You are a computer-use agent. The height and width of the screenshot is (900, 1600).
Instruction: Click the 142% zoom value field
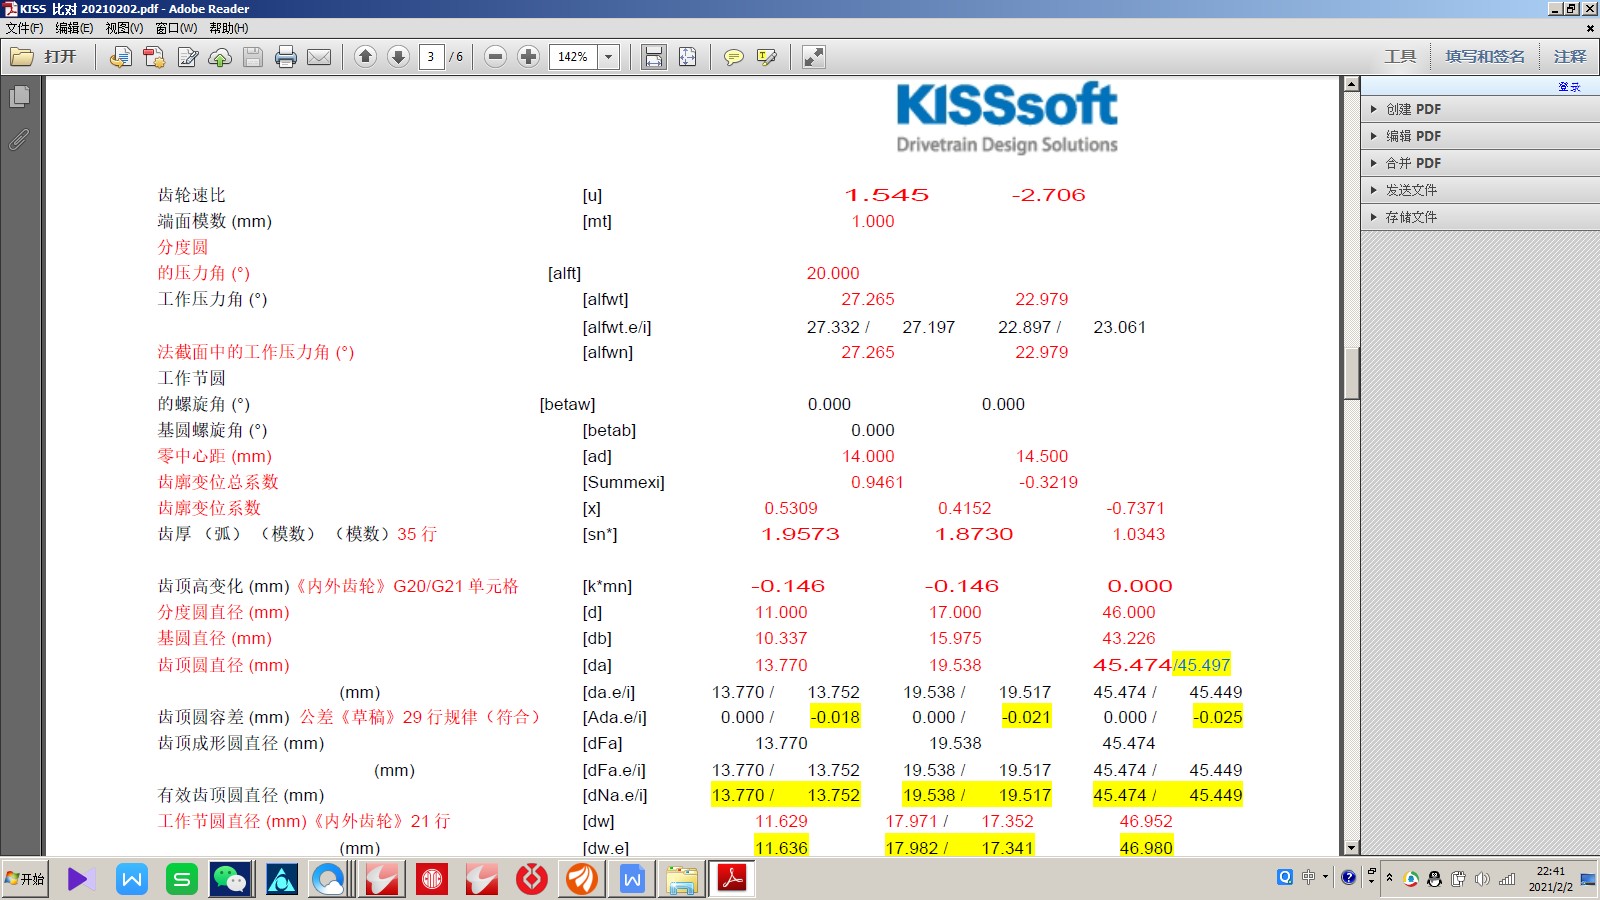(573, 57)
